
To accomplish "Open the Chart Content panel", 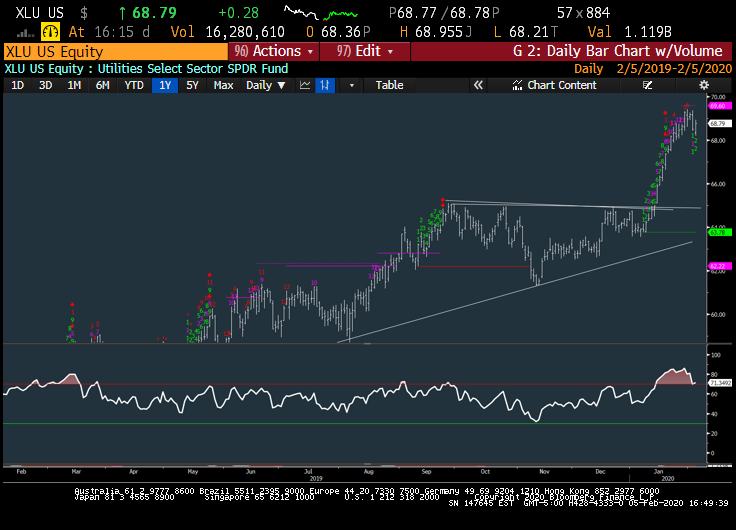I will tap(554, 85).
